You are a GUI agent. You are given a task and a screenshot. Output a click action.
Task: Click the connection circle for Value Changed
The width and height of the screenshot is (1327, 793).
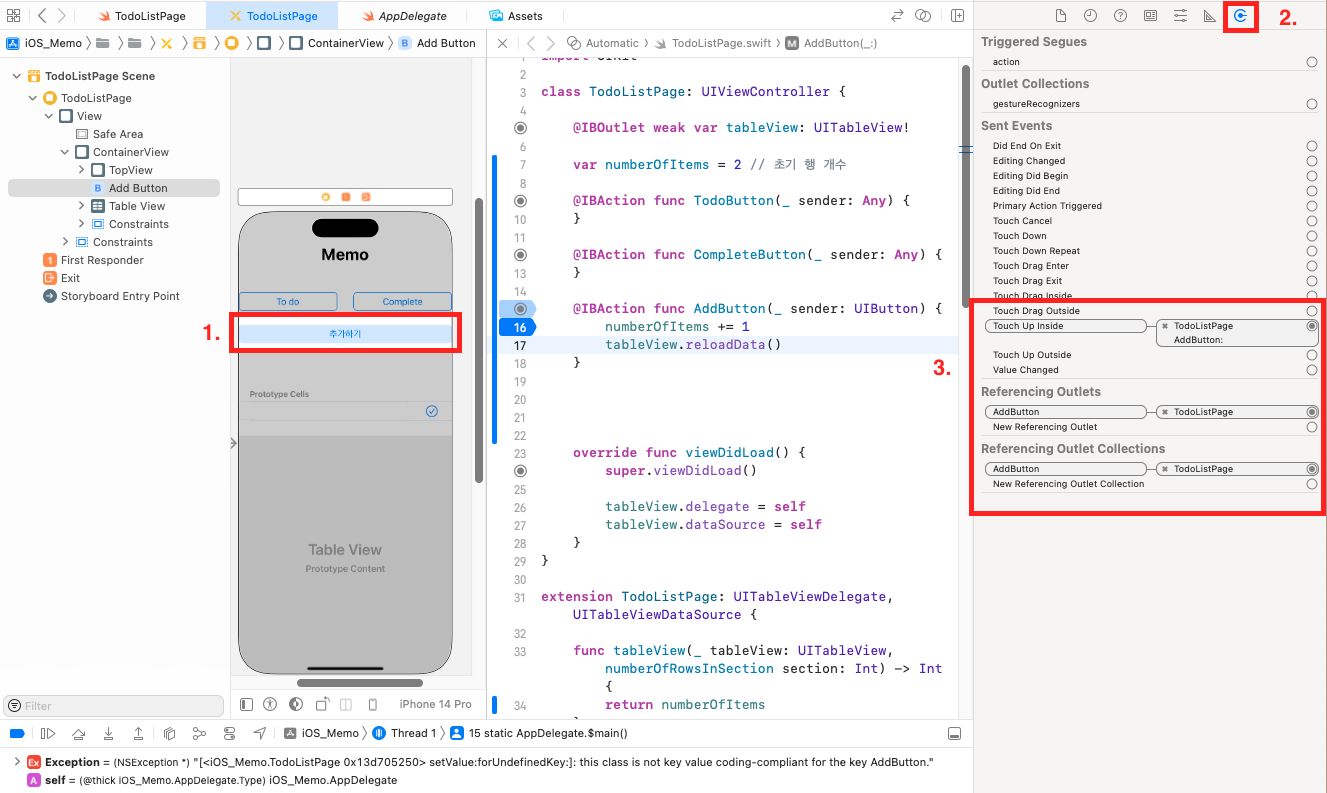(x=1311, y=370)
